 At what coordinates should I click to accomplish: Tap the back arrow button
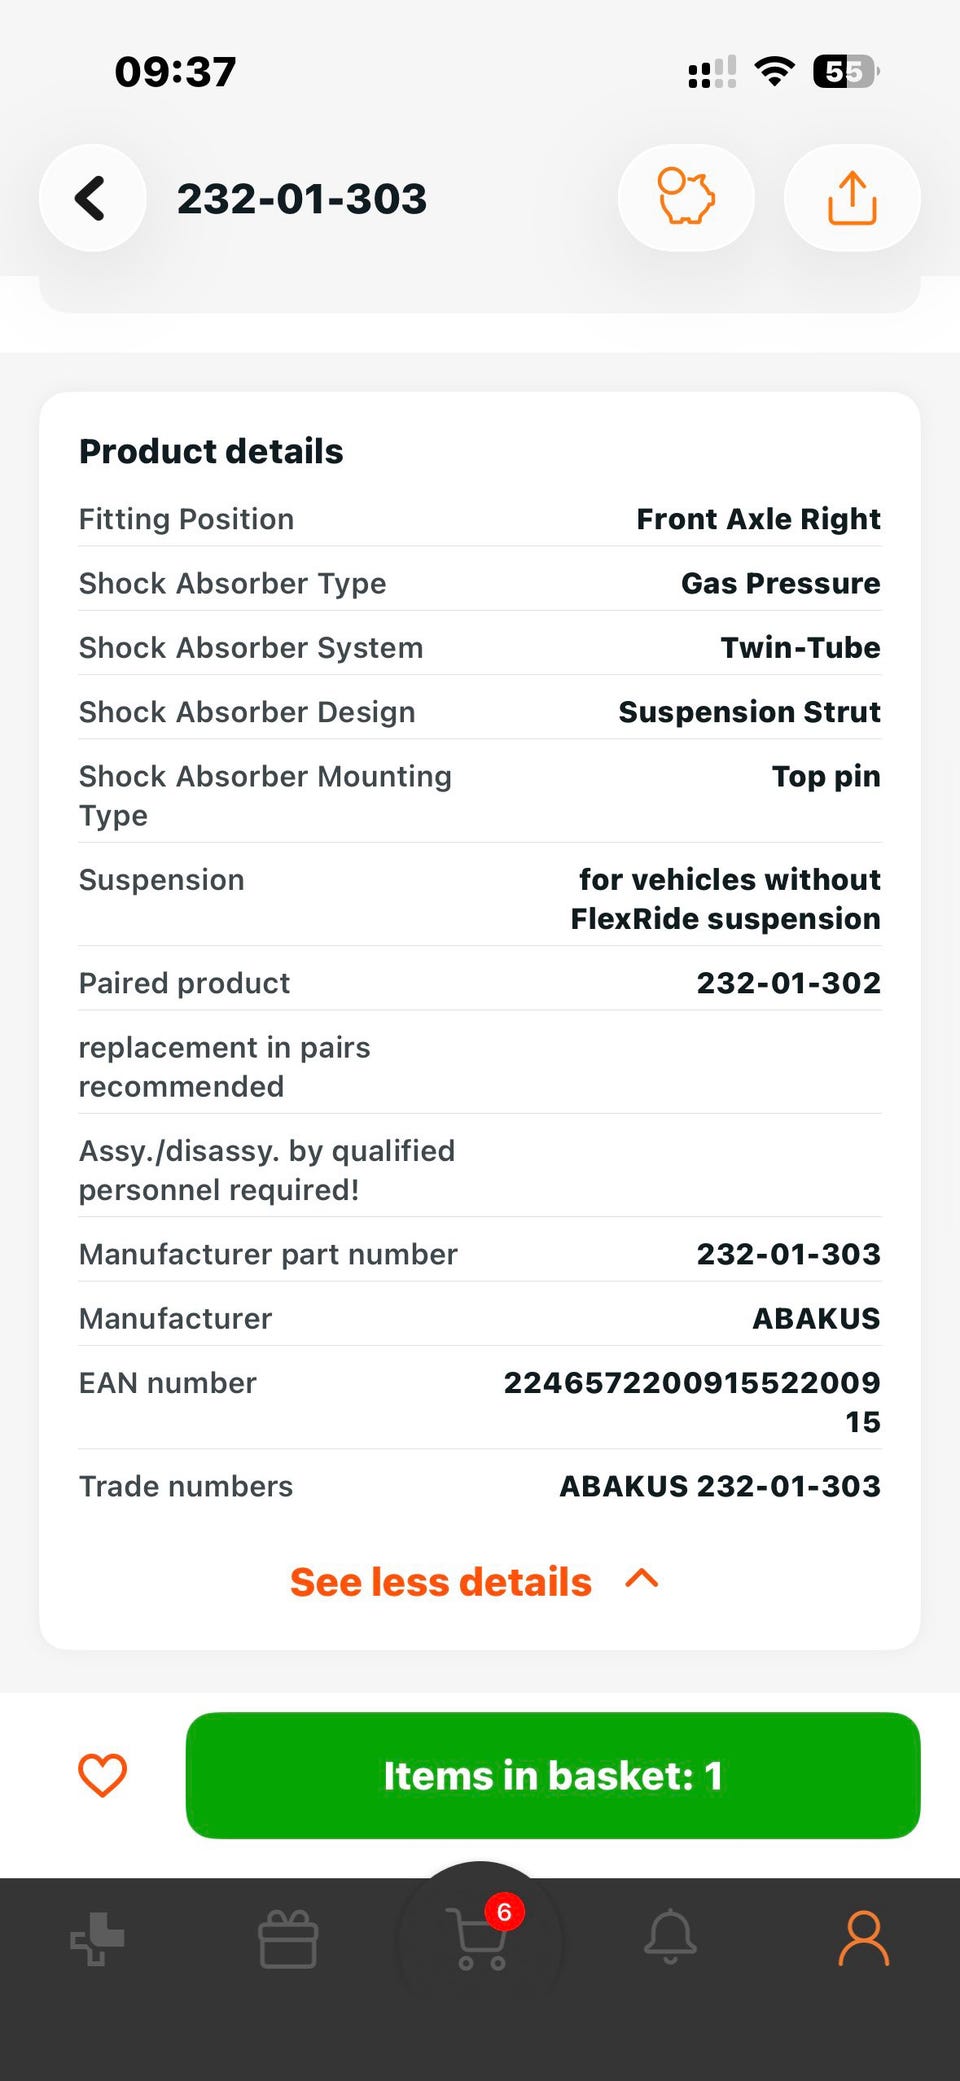tap(92, 198)
